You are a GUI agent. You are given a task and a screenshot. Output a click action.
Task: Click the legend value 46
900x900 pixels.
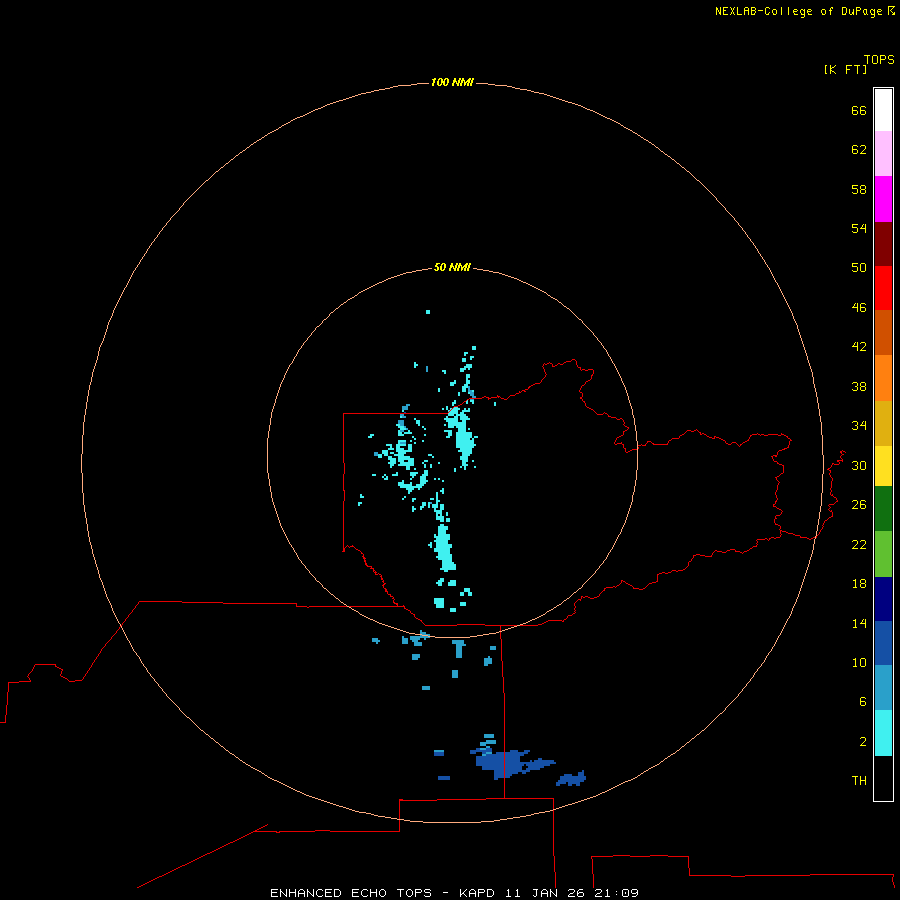(x=859, y=307)
